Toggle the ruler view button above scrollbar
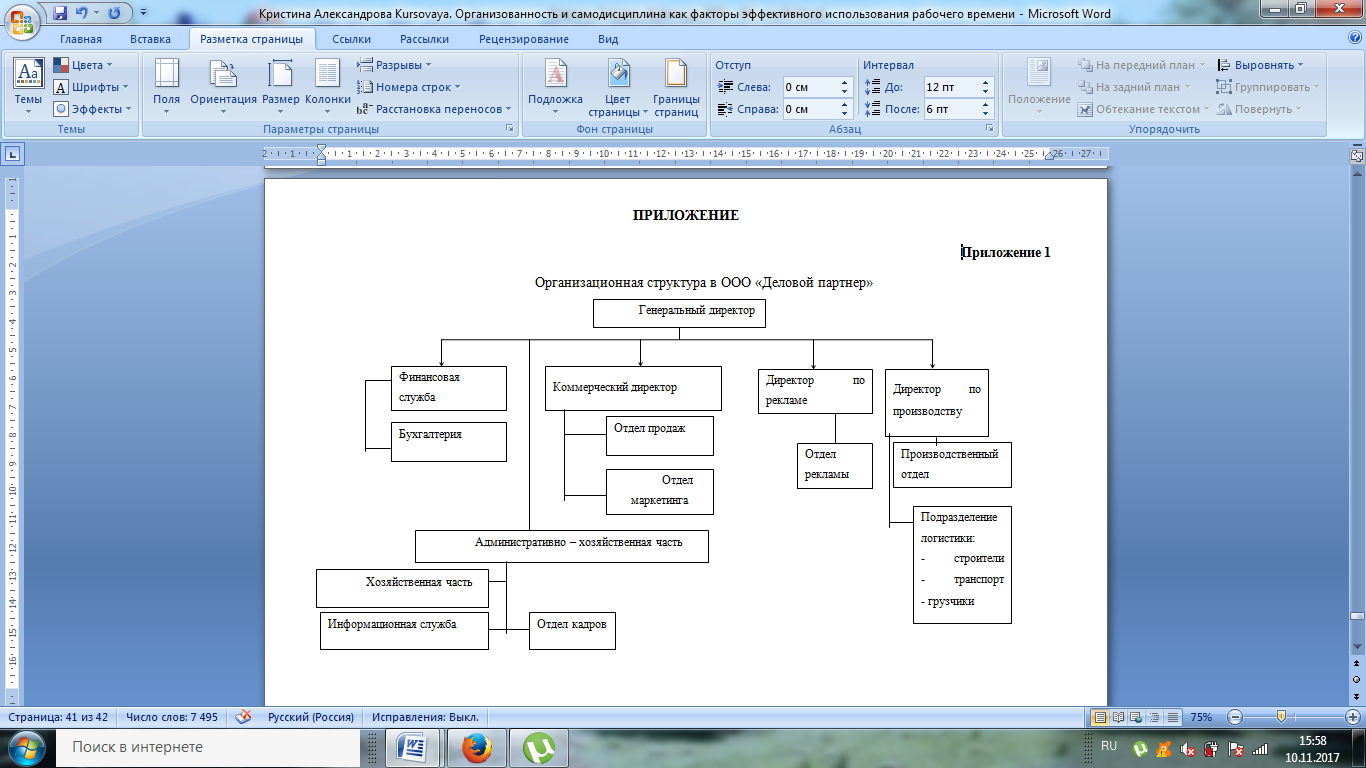This screenshot has width=1366, height=768. point(1357,155)
